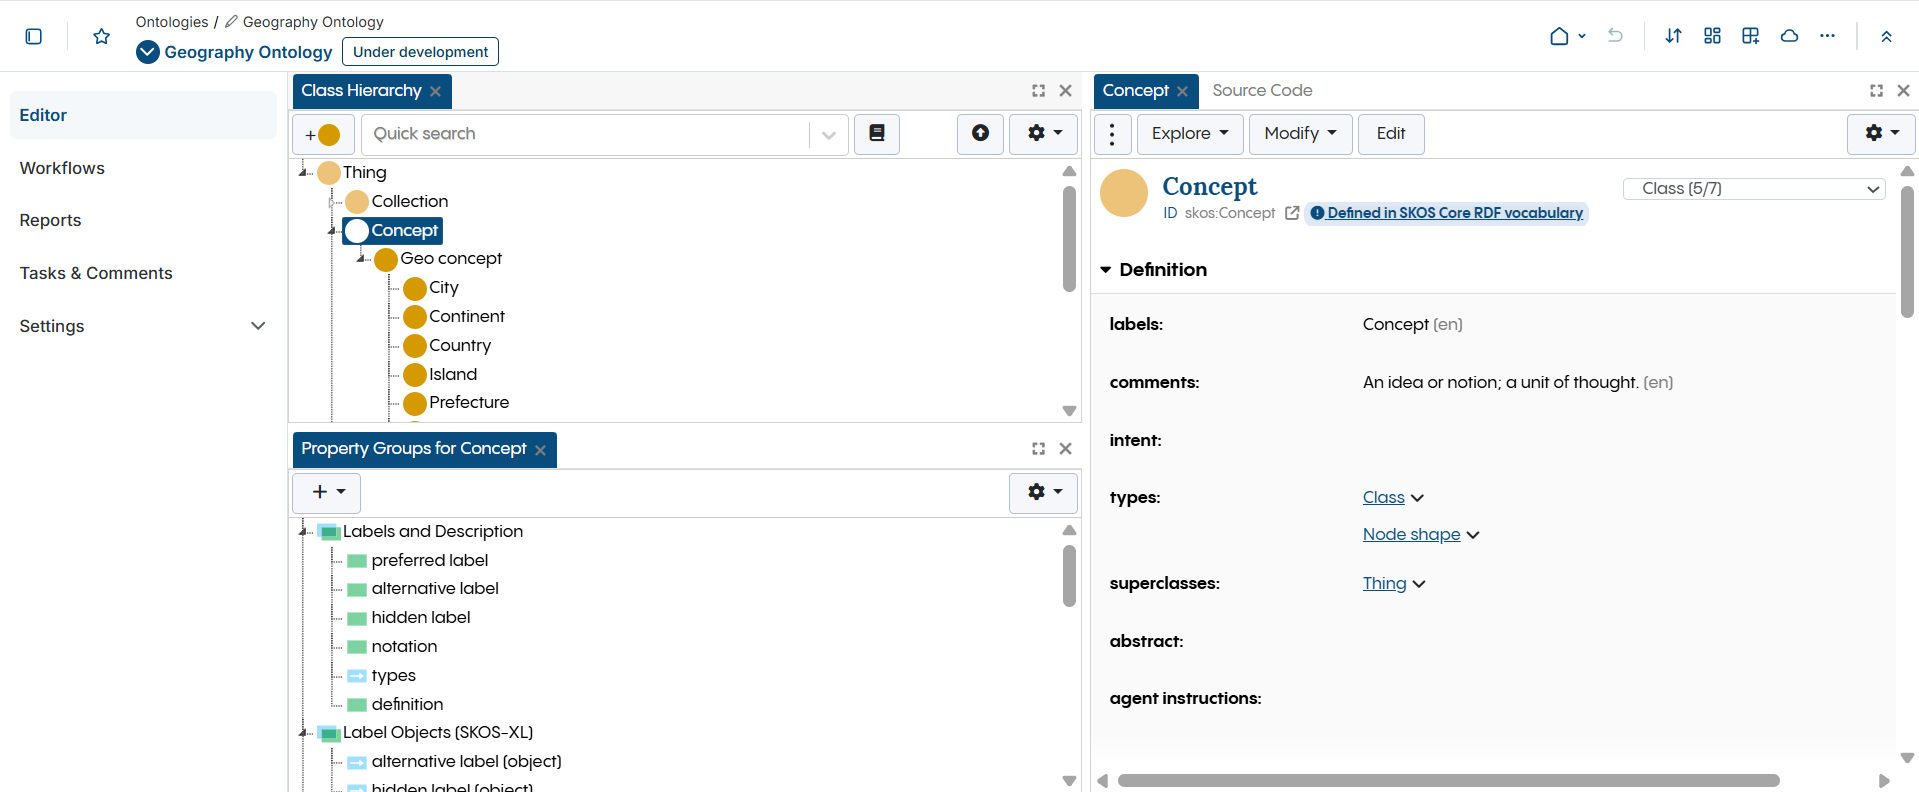The image size is (1919, 792).
Task: Switch to the Source Code tab
Action: 1262,91
